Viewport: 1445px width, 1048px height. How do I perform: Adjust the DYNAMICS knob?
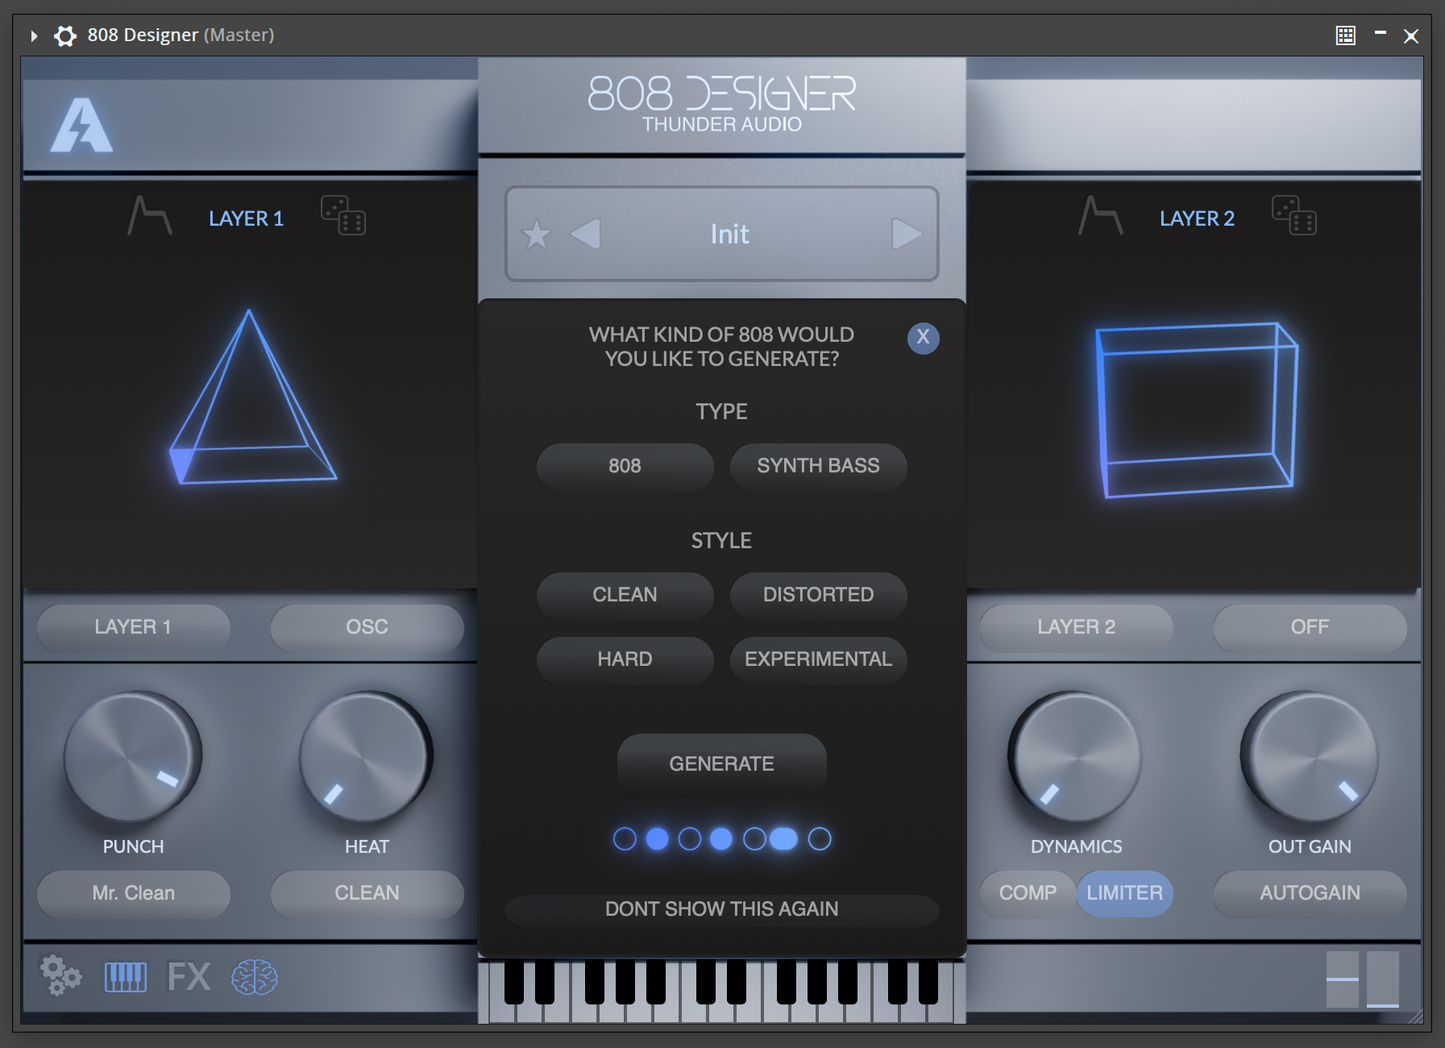pos(1075,760)
